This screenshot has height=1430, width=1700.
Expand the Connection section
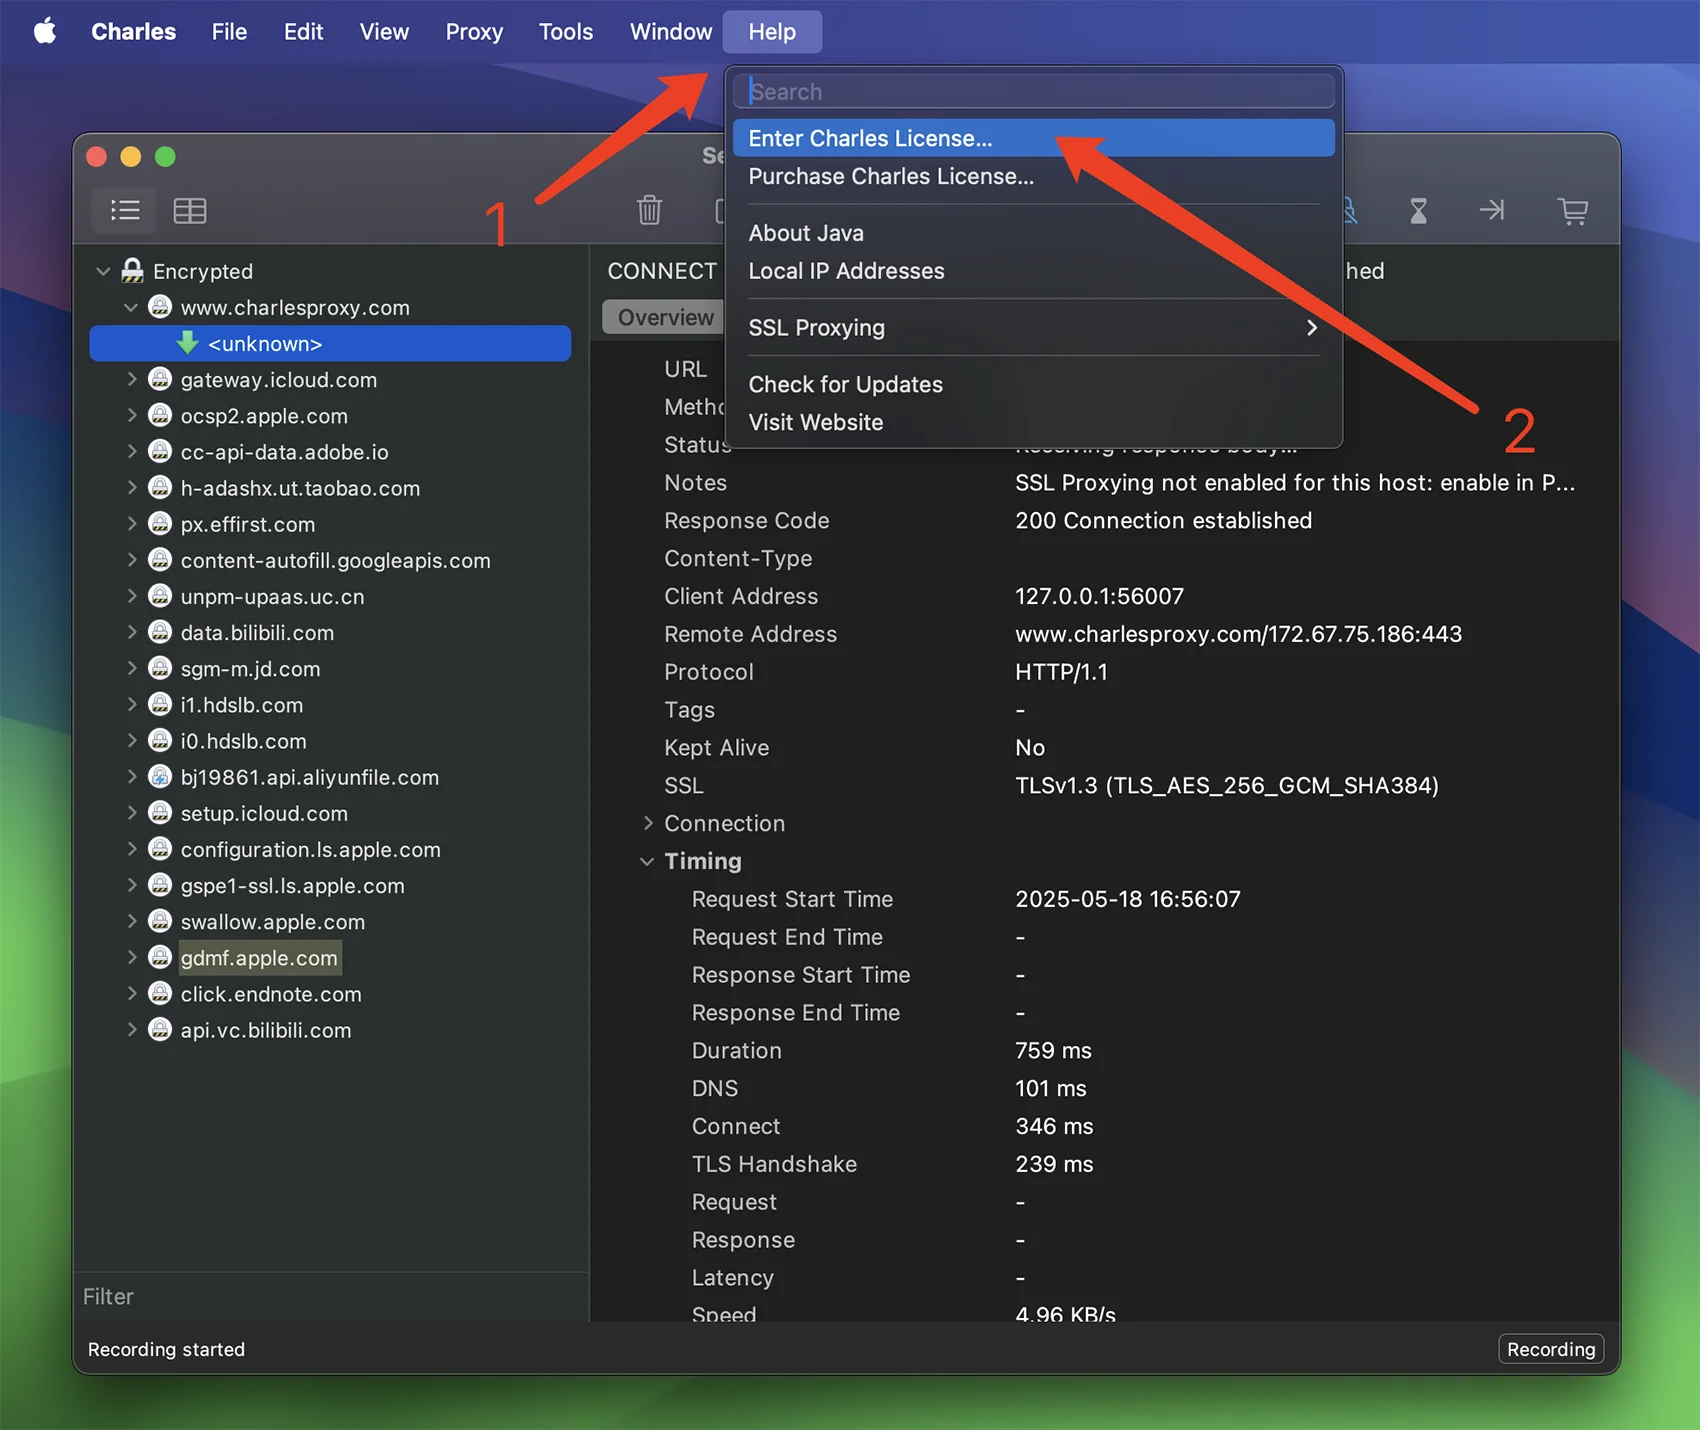tap(648, 823)
